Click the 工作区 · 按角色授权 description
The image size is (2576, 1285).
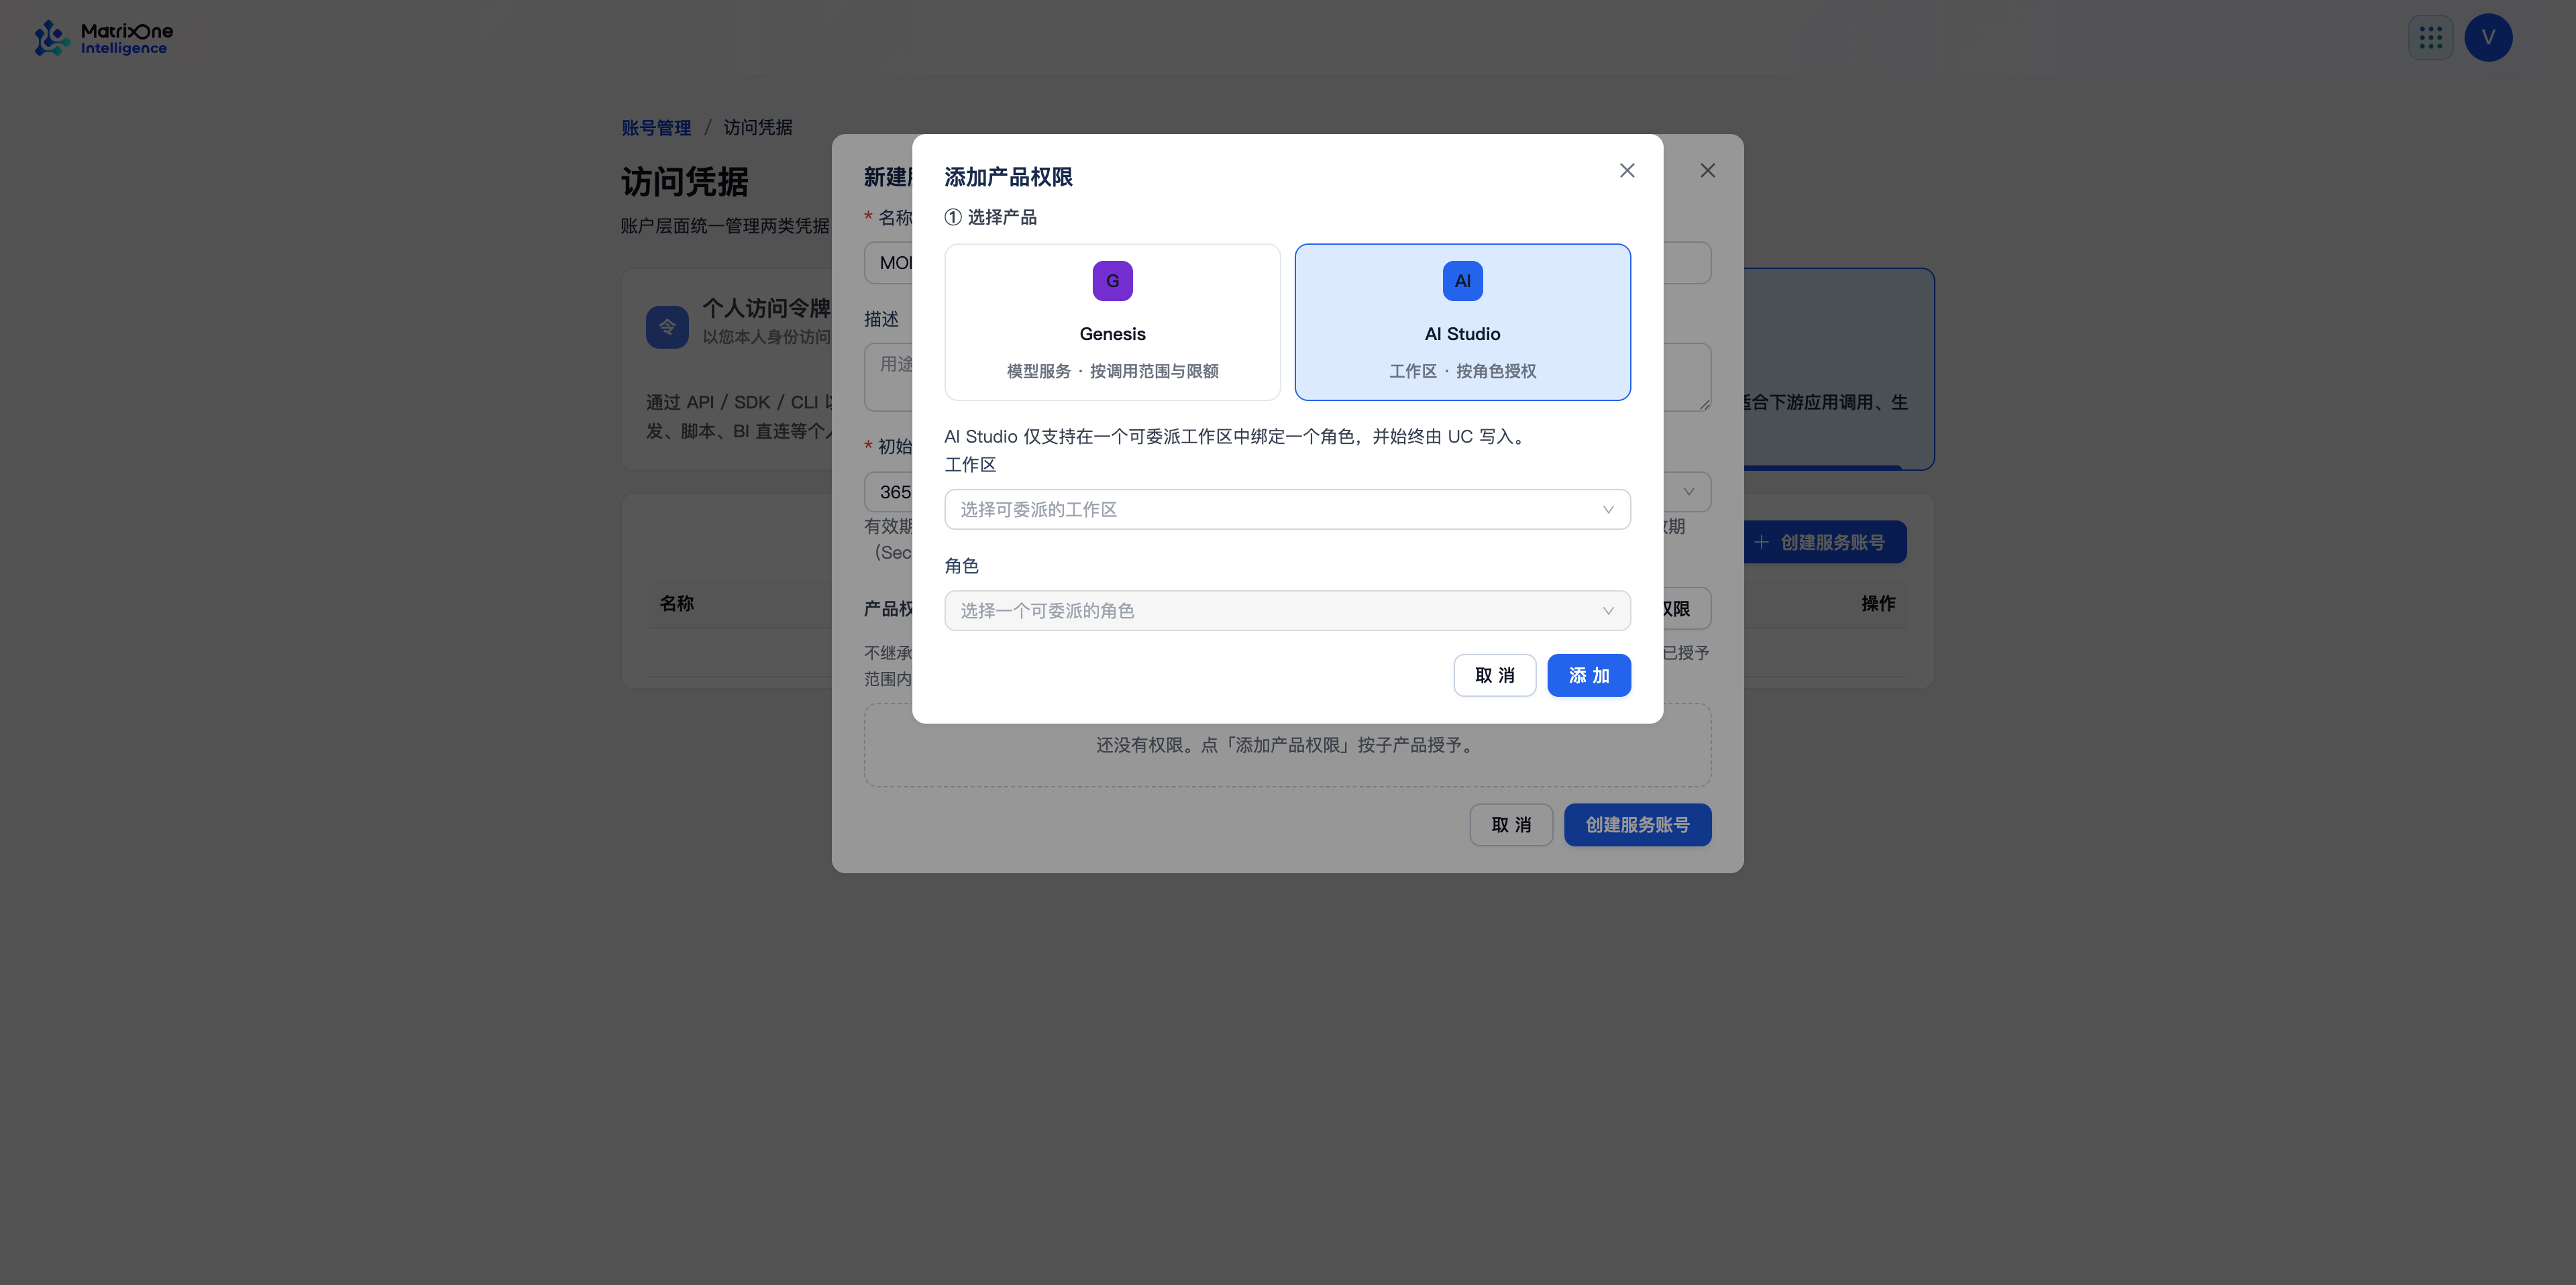pos(1462,371)
